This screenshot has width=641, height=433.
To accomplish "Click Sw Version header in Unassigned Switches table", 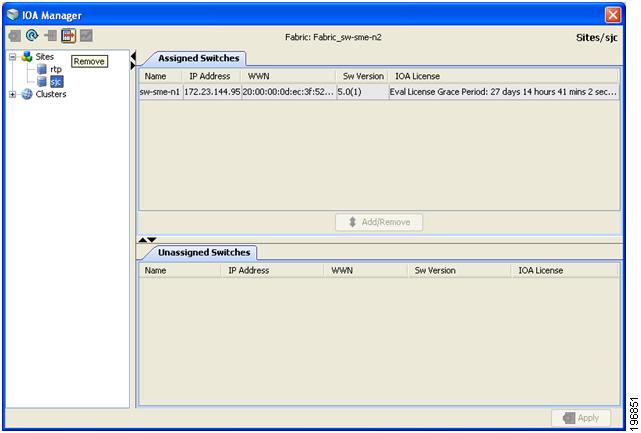I will tap(459, 270).
